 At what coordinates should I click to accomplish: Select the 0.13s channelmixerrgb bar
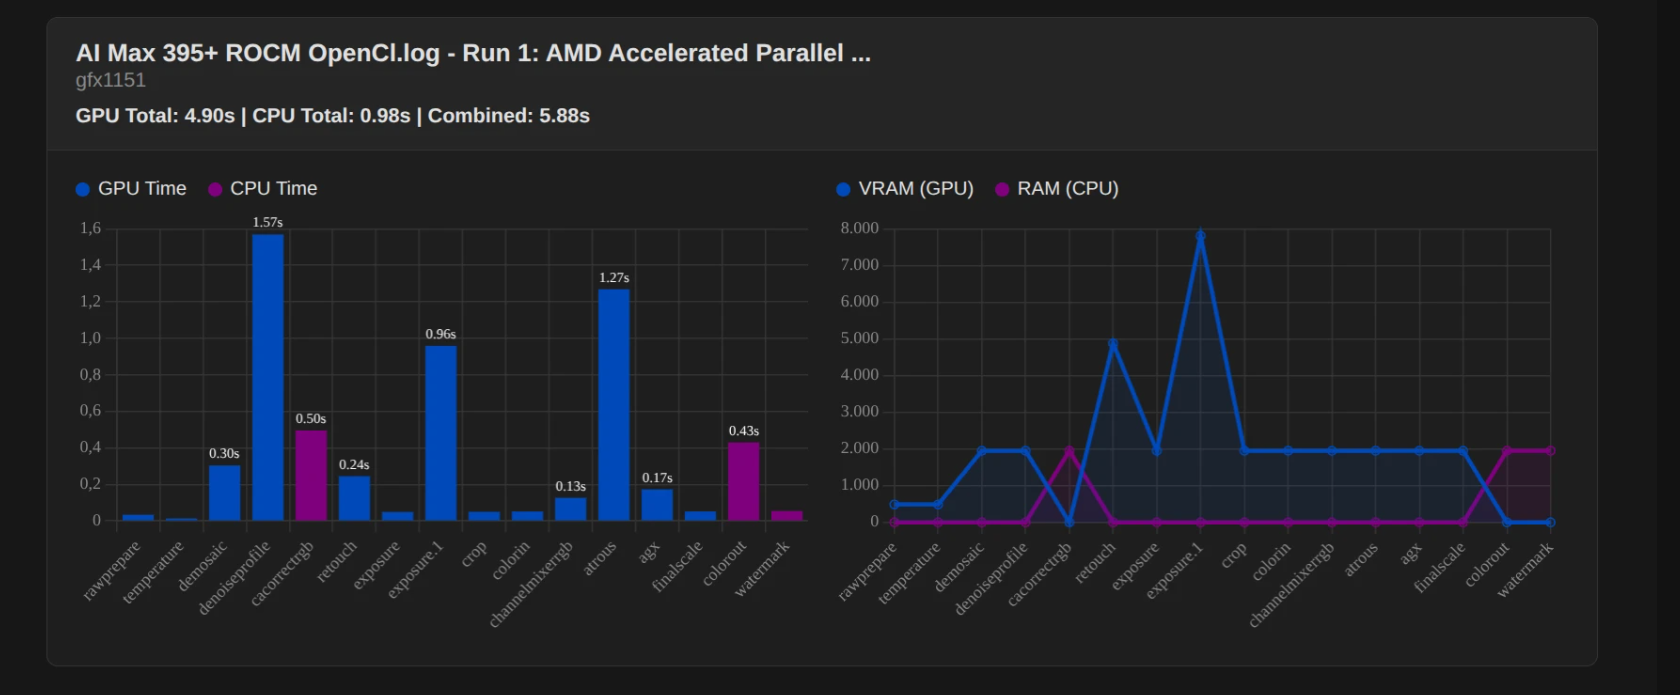pyautogui.click(x=571, y=508)
